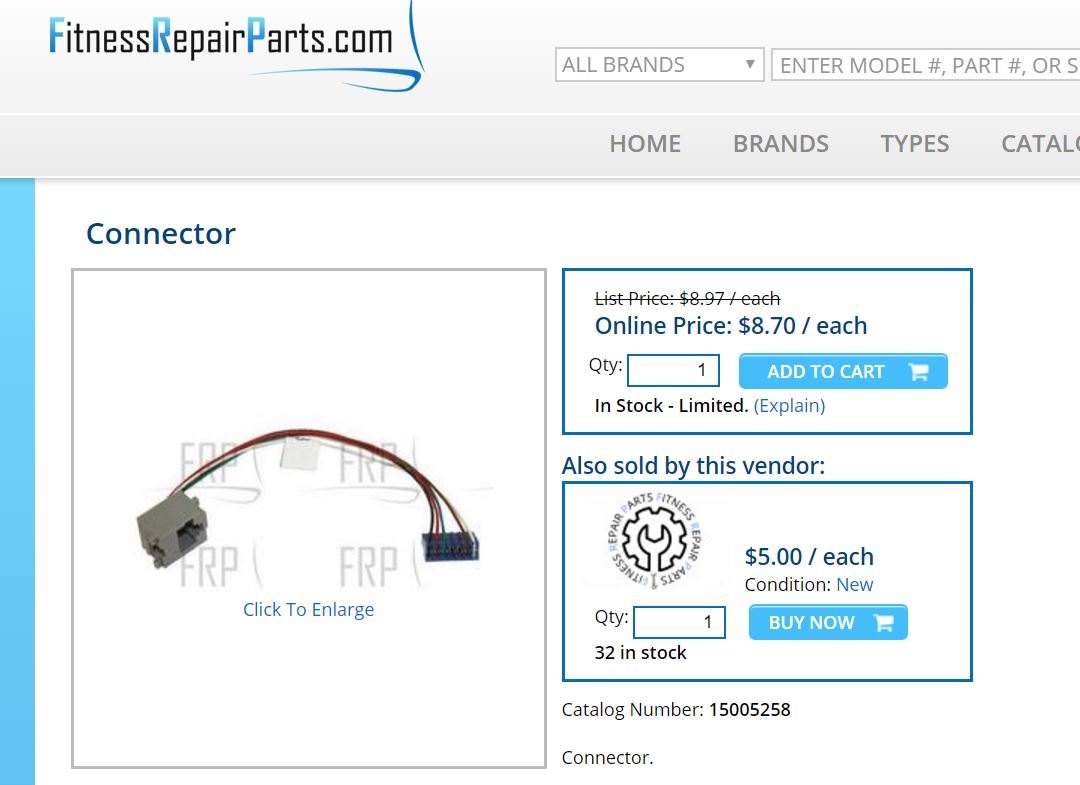
Task: Click the FitnessRepairParts.com logo
Action: 236,46
